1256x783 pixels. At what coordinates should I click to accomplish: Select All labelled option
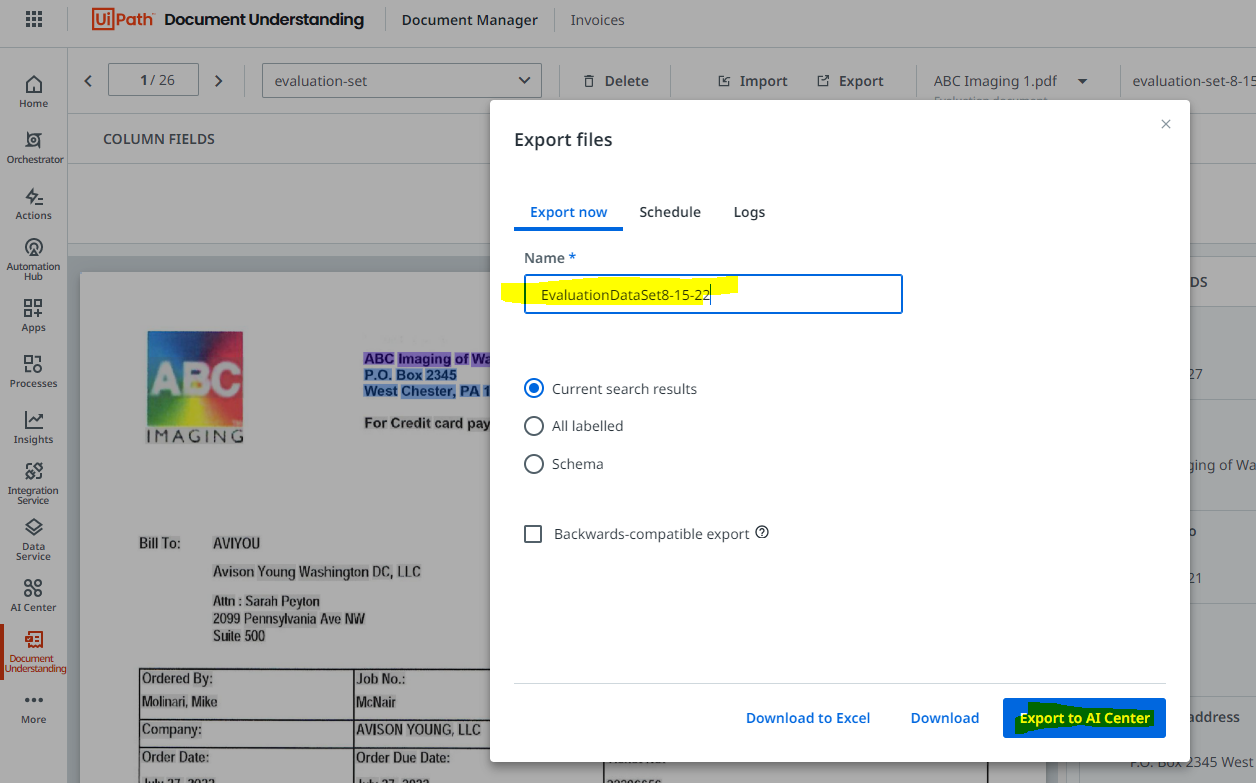click(534, 426)
